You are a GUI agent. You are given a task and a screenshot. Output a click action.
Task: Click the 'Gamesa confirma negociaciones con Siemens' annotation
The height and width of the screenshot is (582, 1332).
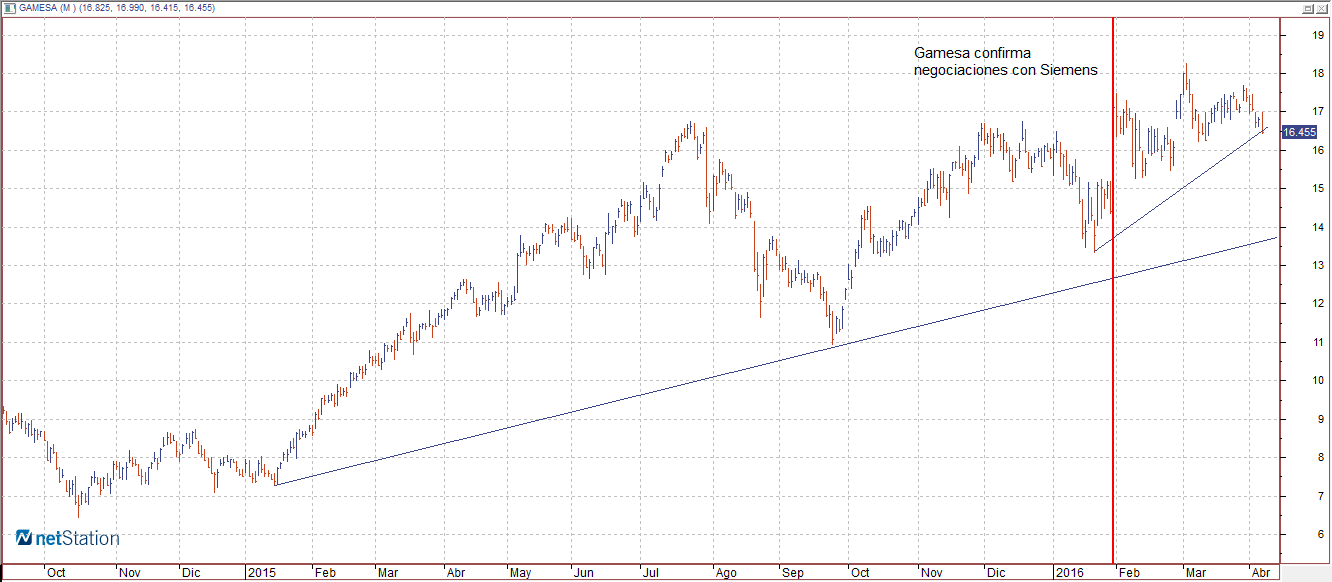[1006, 61]
